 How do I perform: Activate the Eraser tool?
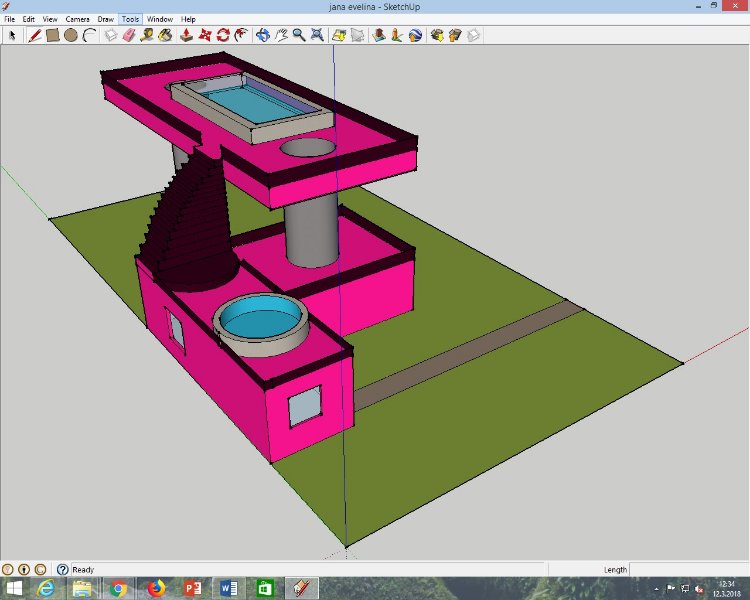[x=127, y=35]
